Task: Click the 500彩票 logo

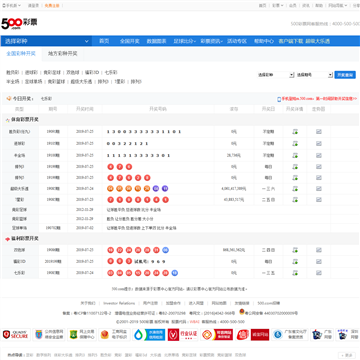Action: [x=19, y=23]
